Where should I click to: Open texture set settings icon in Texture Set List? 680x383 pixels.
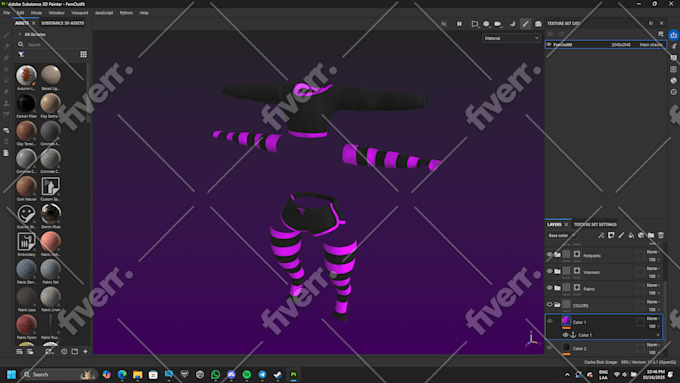pos(660,34)
